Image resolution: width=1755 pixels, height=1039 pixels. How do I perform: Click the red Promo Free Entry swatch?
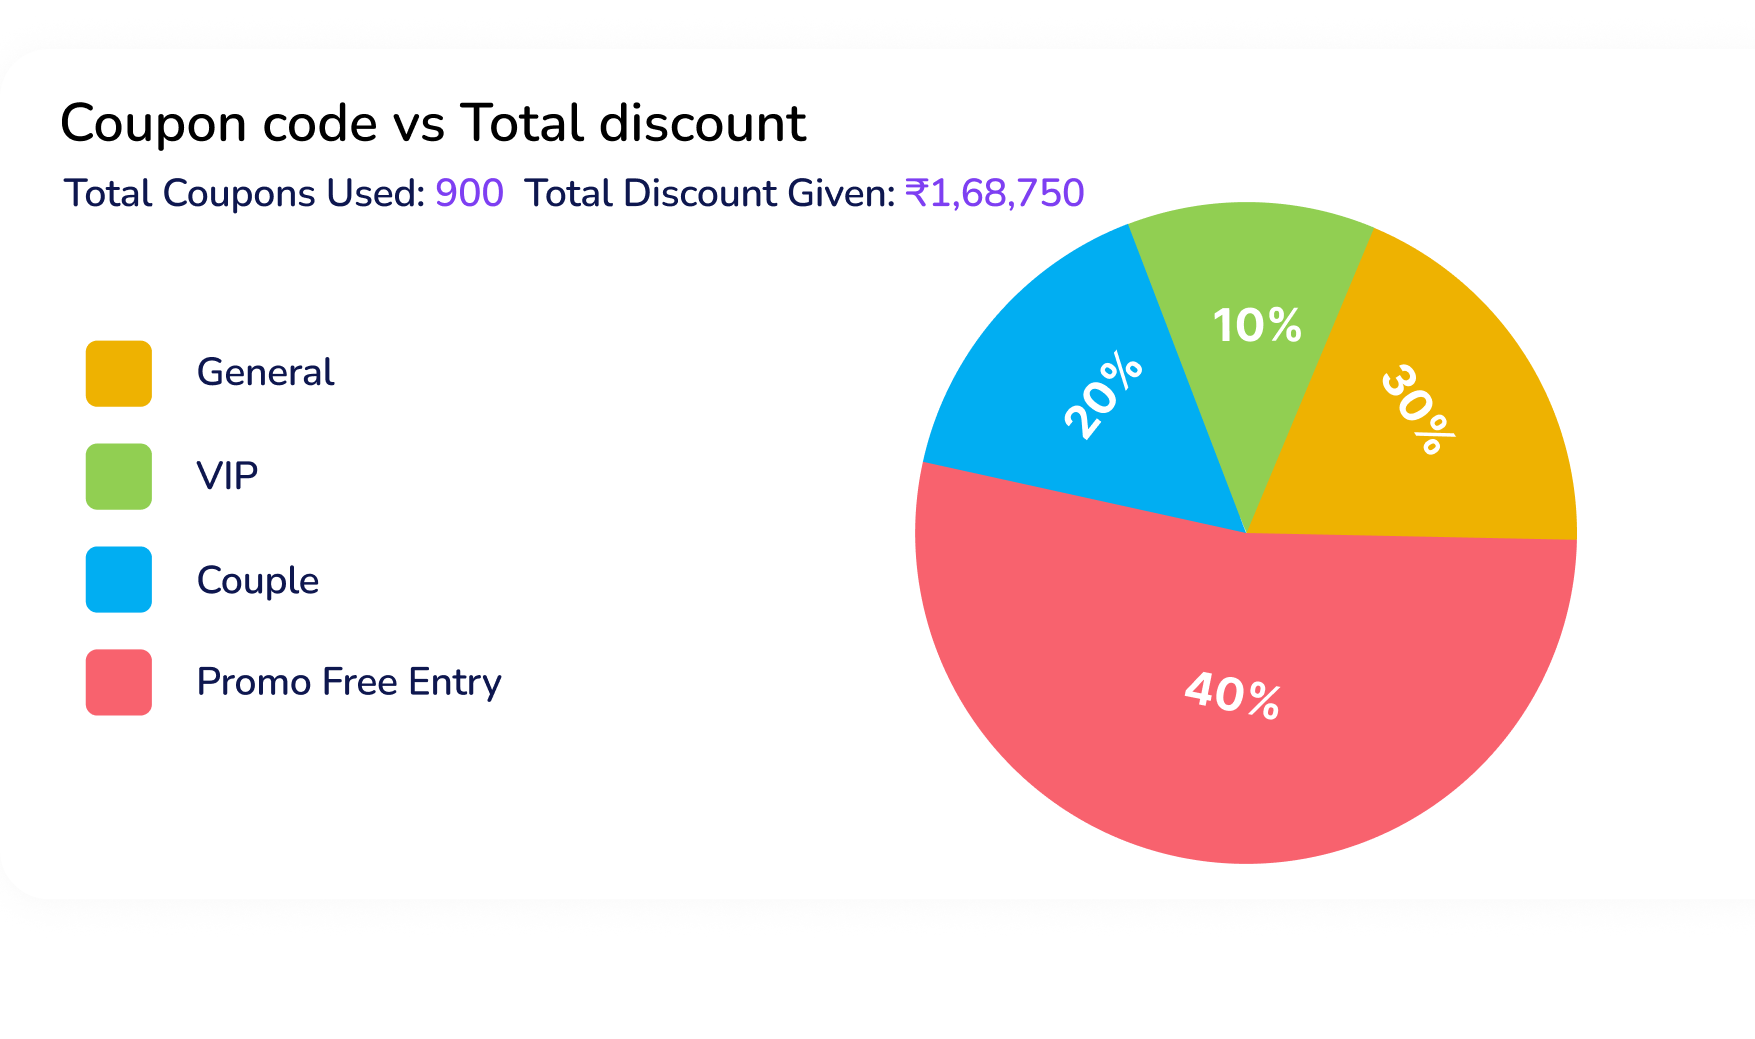(x=118, y=683)
